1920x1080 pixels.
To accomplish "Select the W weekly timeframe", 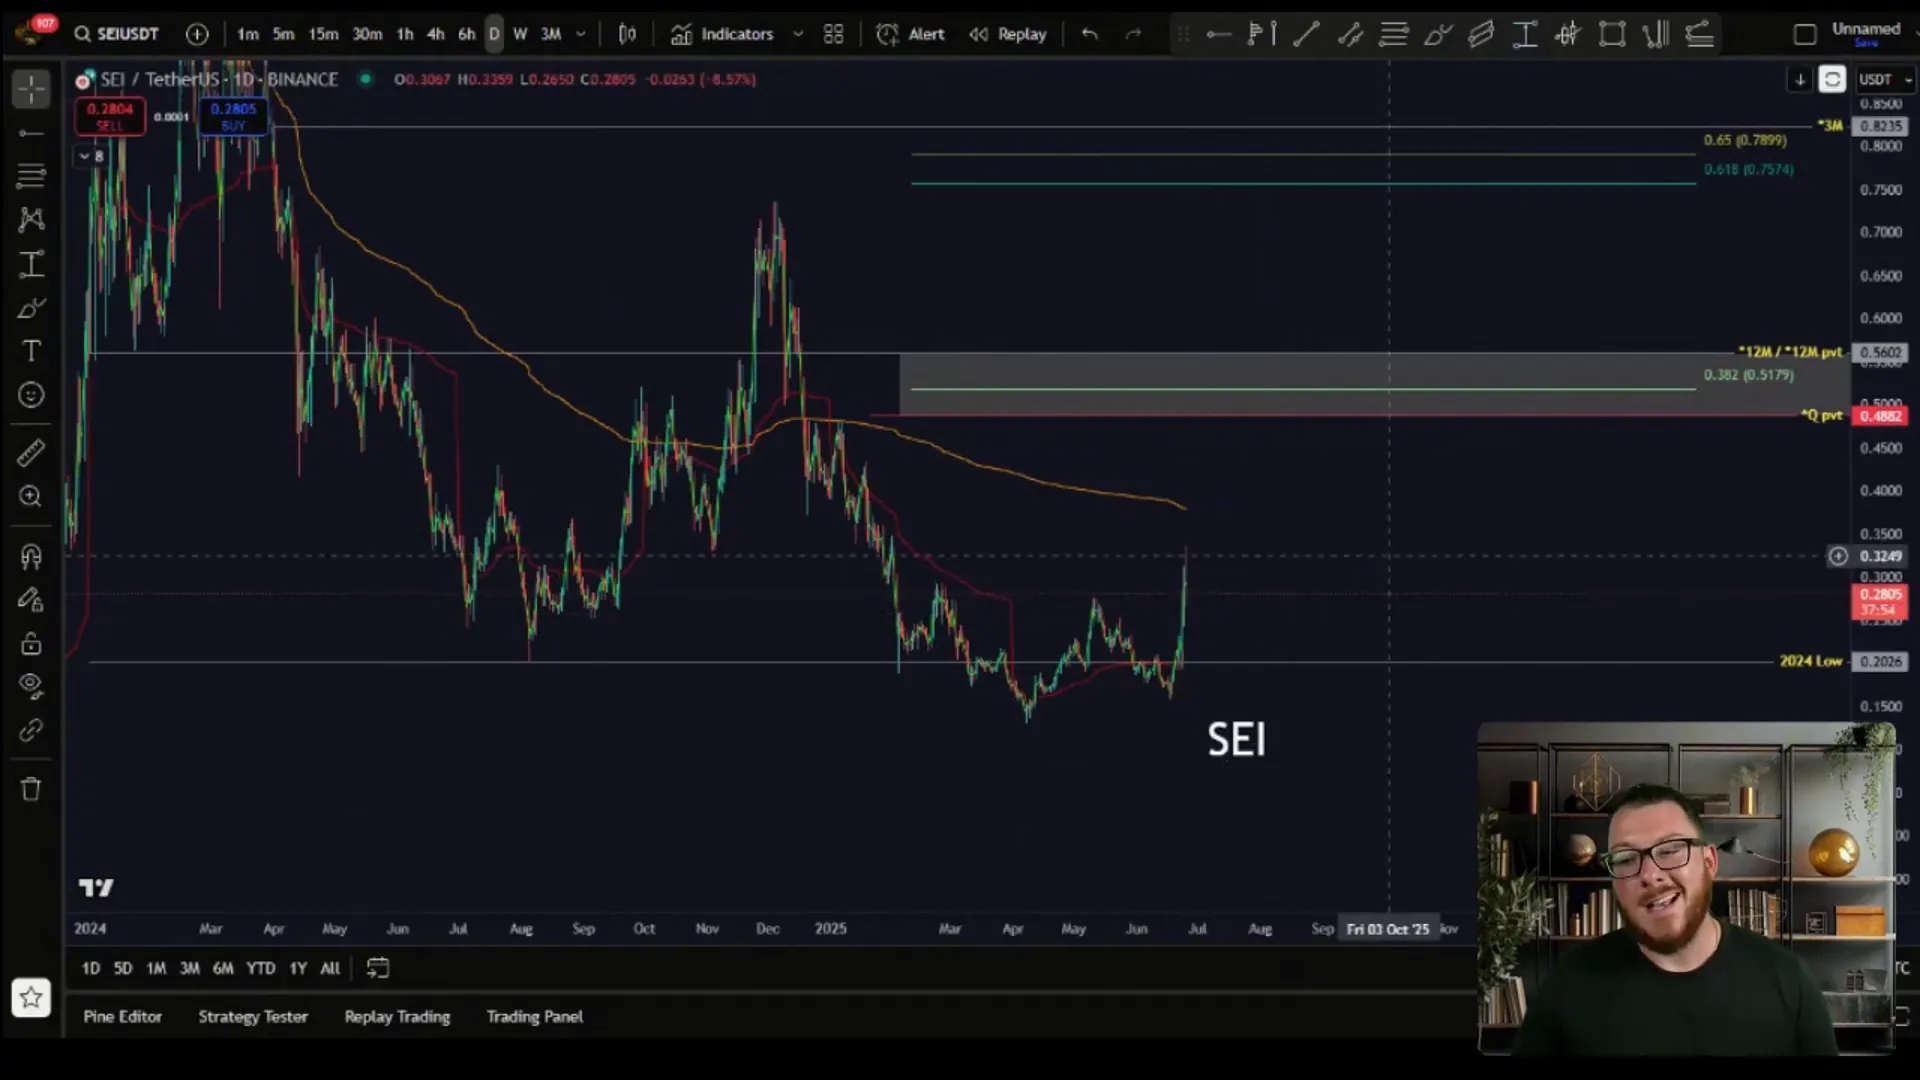I will click(x=520, y=34).
